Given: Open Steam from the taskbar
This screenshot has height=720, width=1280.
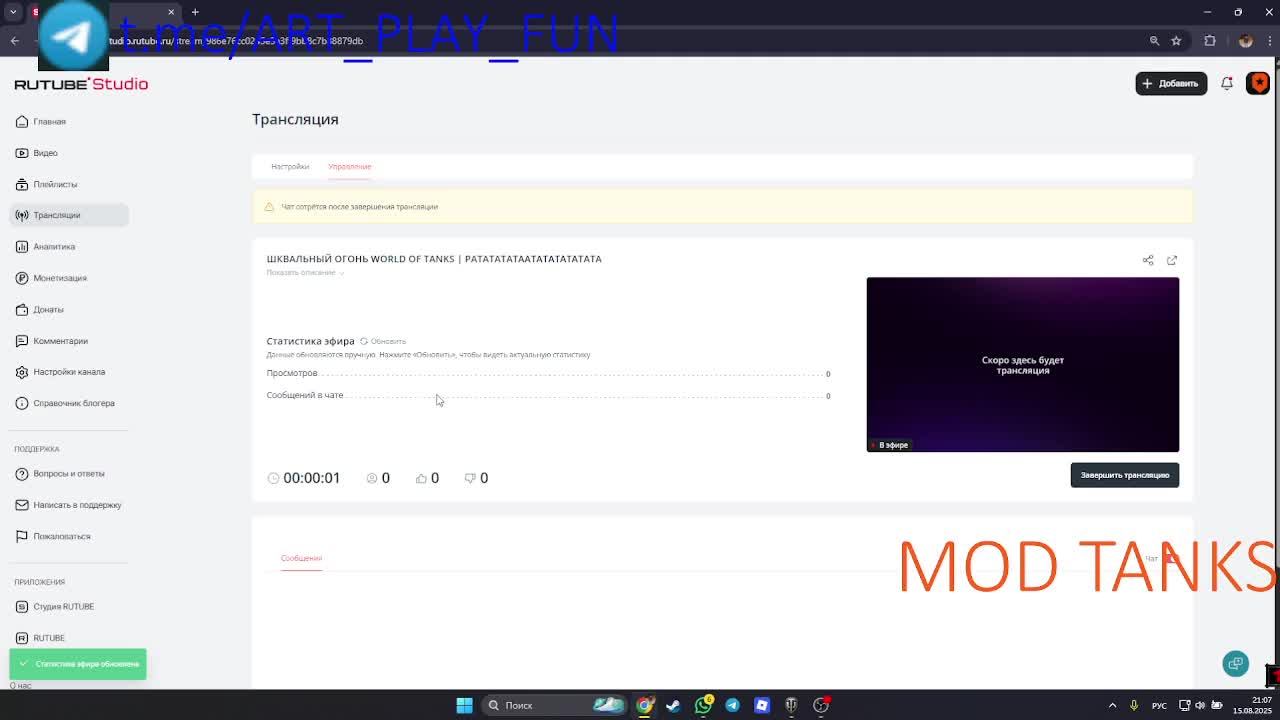Looking at the screenshot, I should [673, 705].
